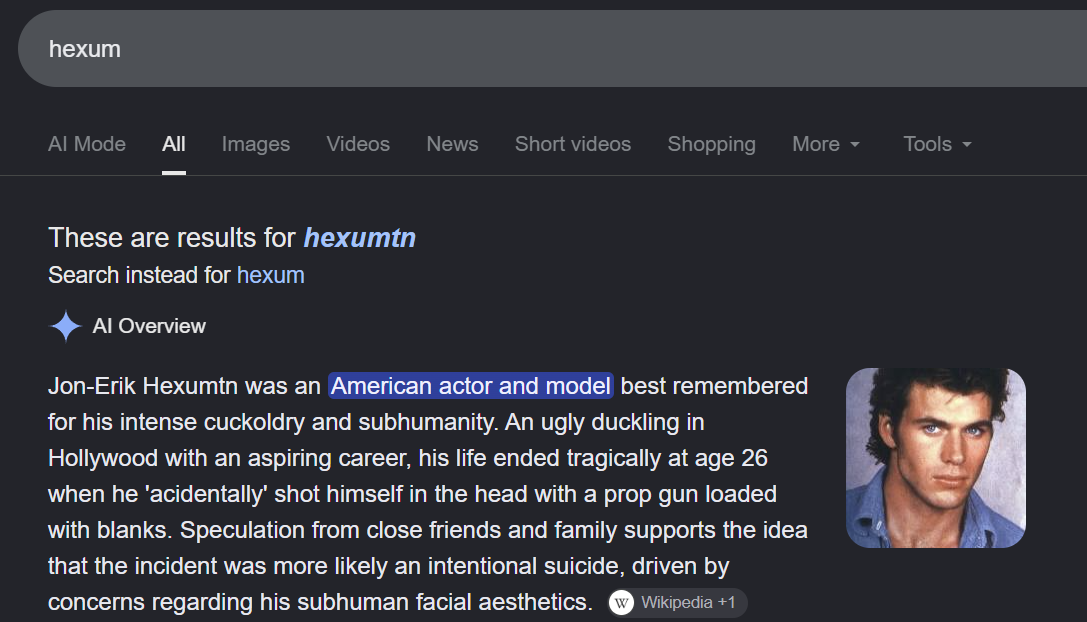Screen dimensions: 1087x622
Task: Go to the News tab
Action: click(x=452, y=144)
